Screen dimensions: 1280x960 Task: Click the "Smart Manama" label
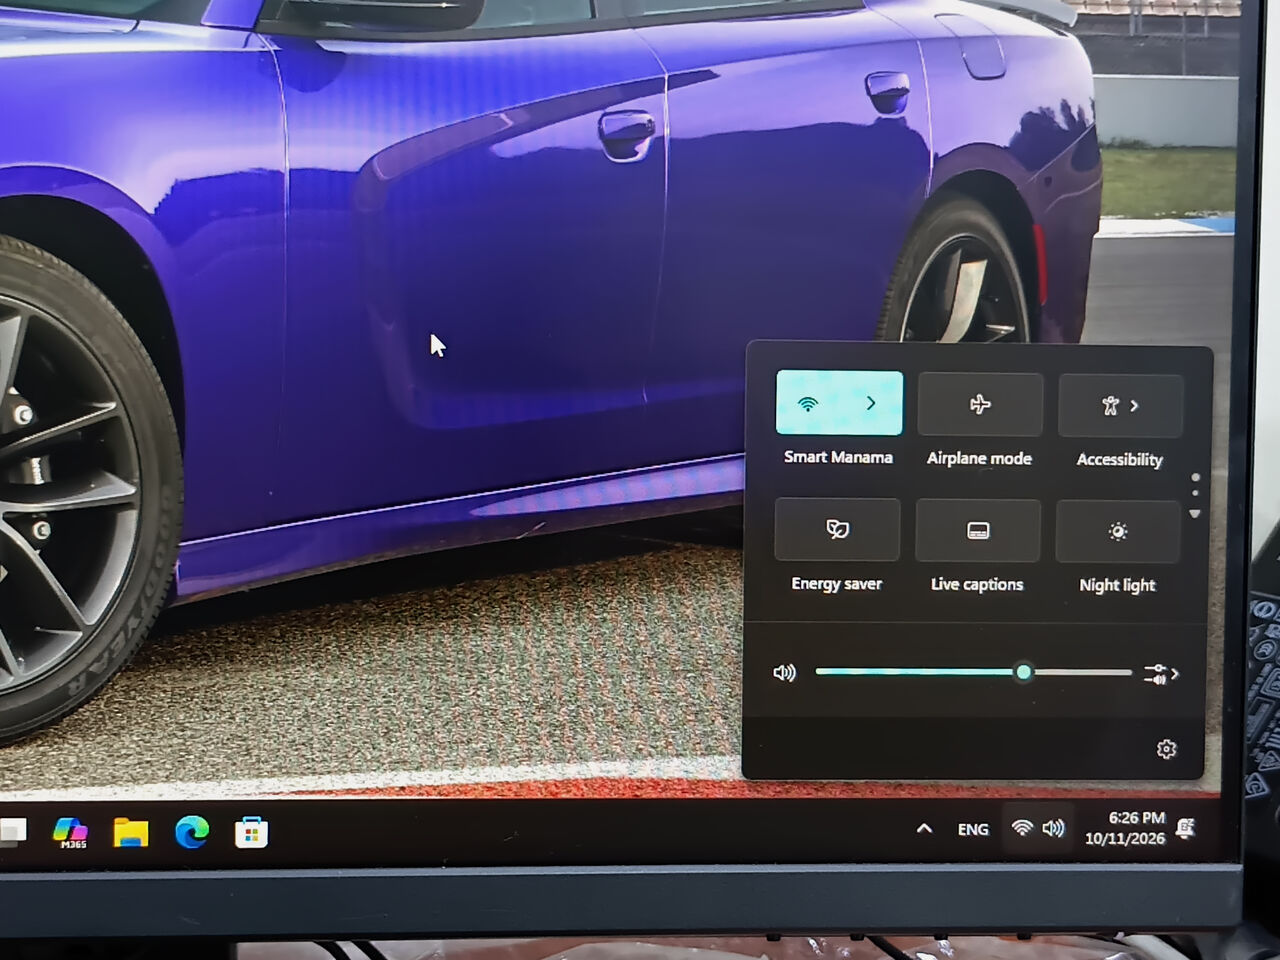pyautogui.click(x=838, y=457)
